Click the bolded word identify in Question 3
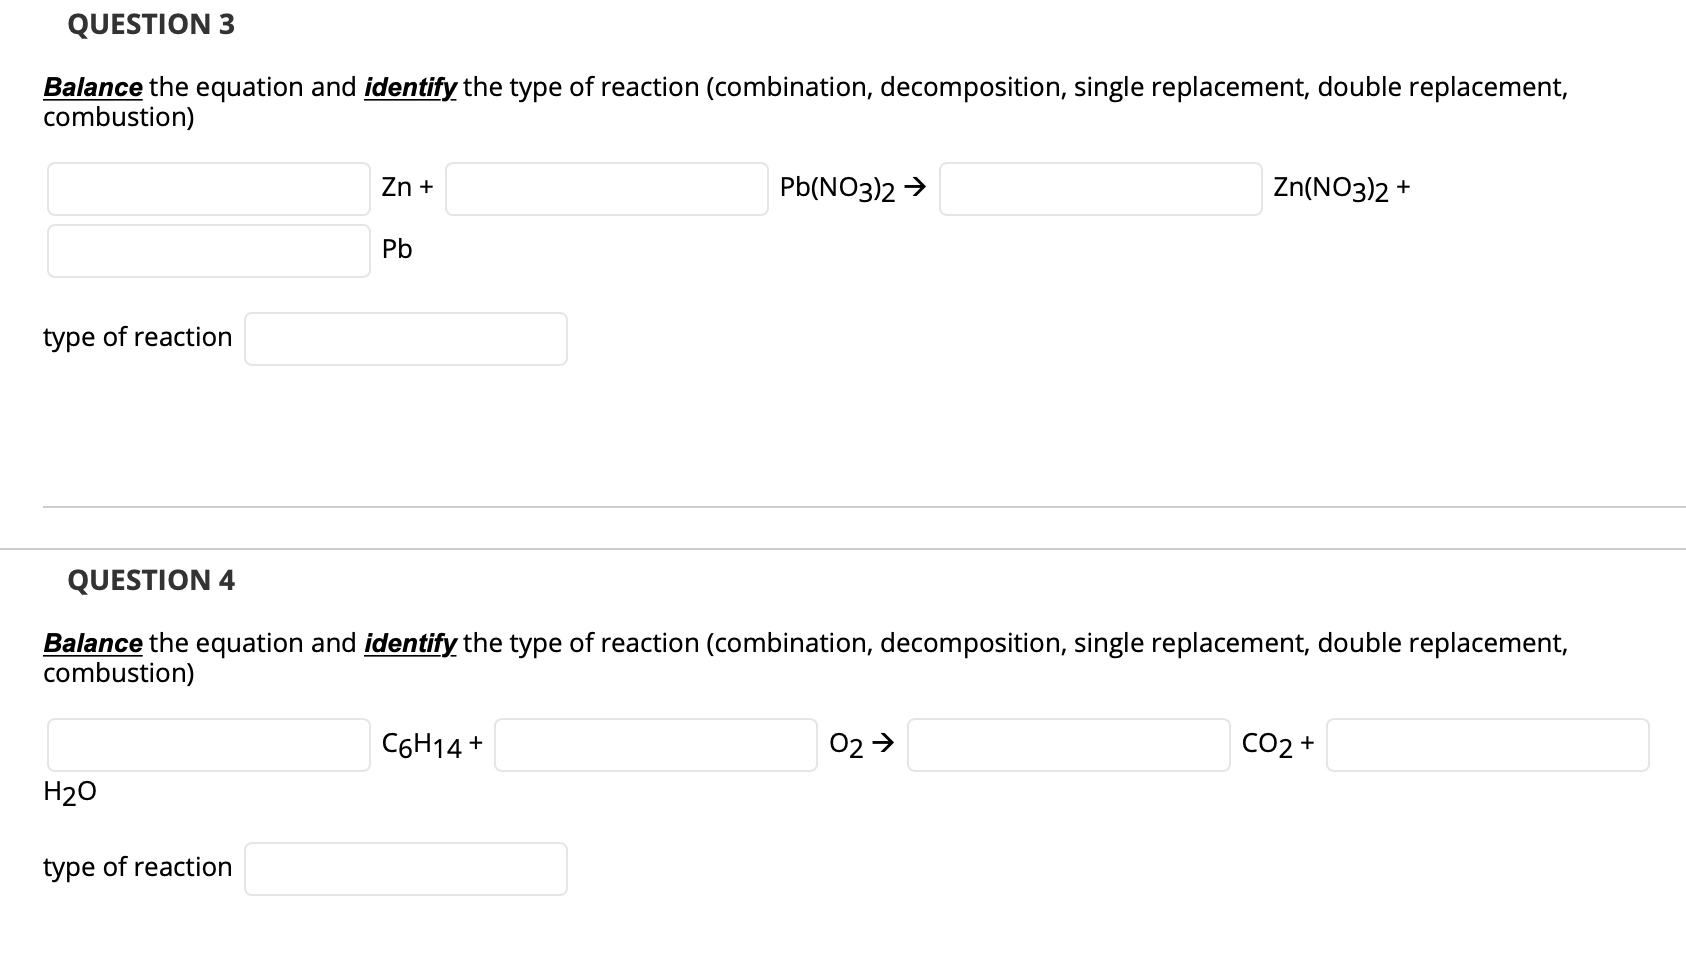This screenshot has height=969, width=1686. [410, 87]
